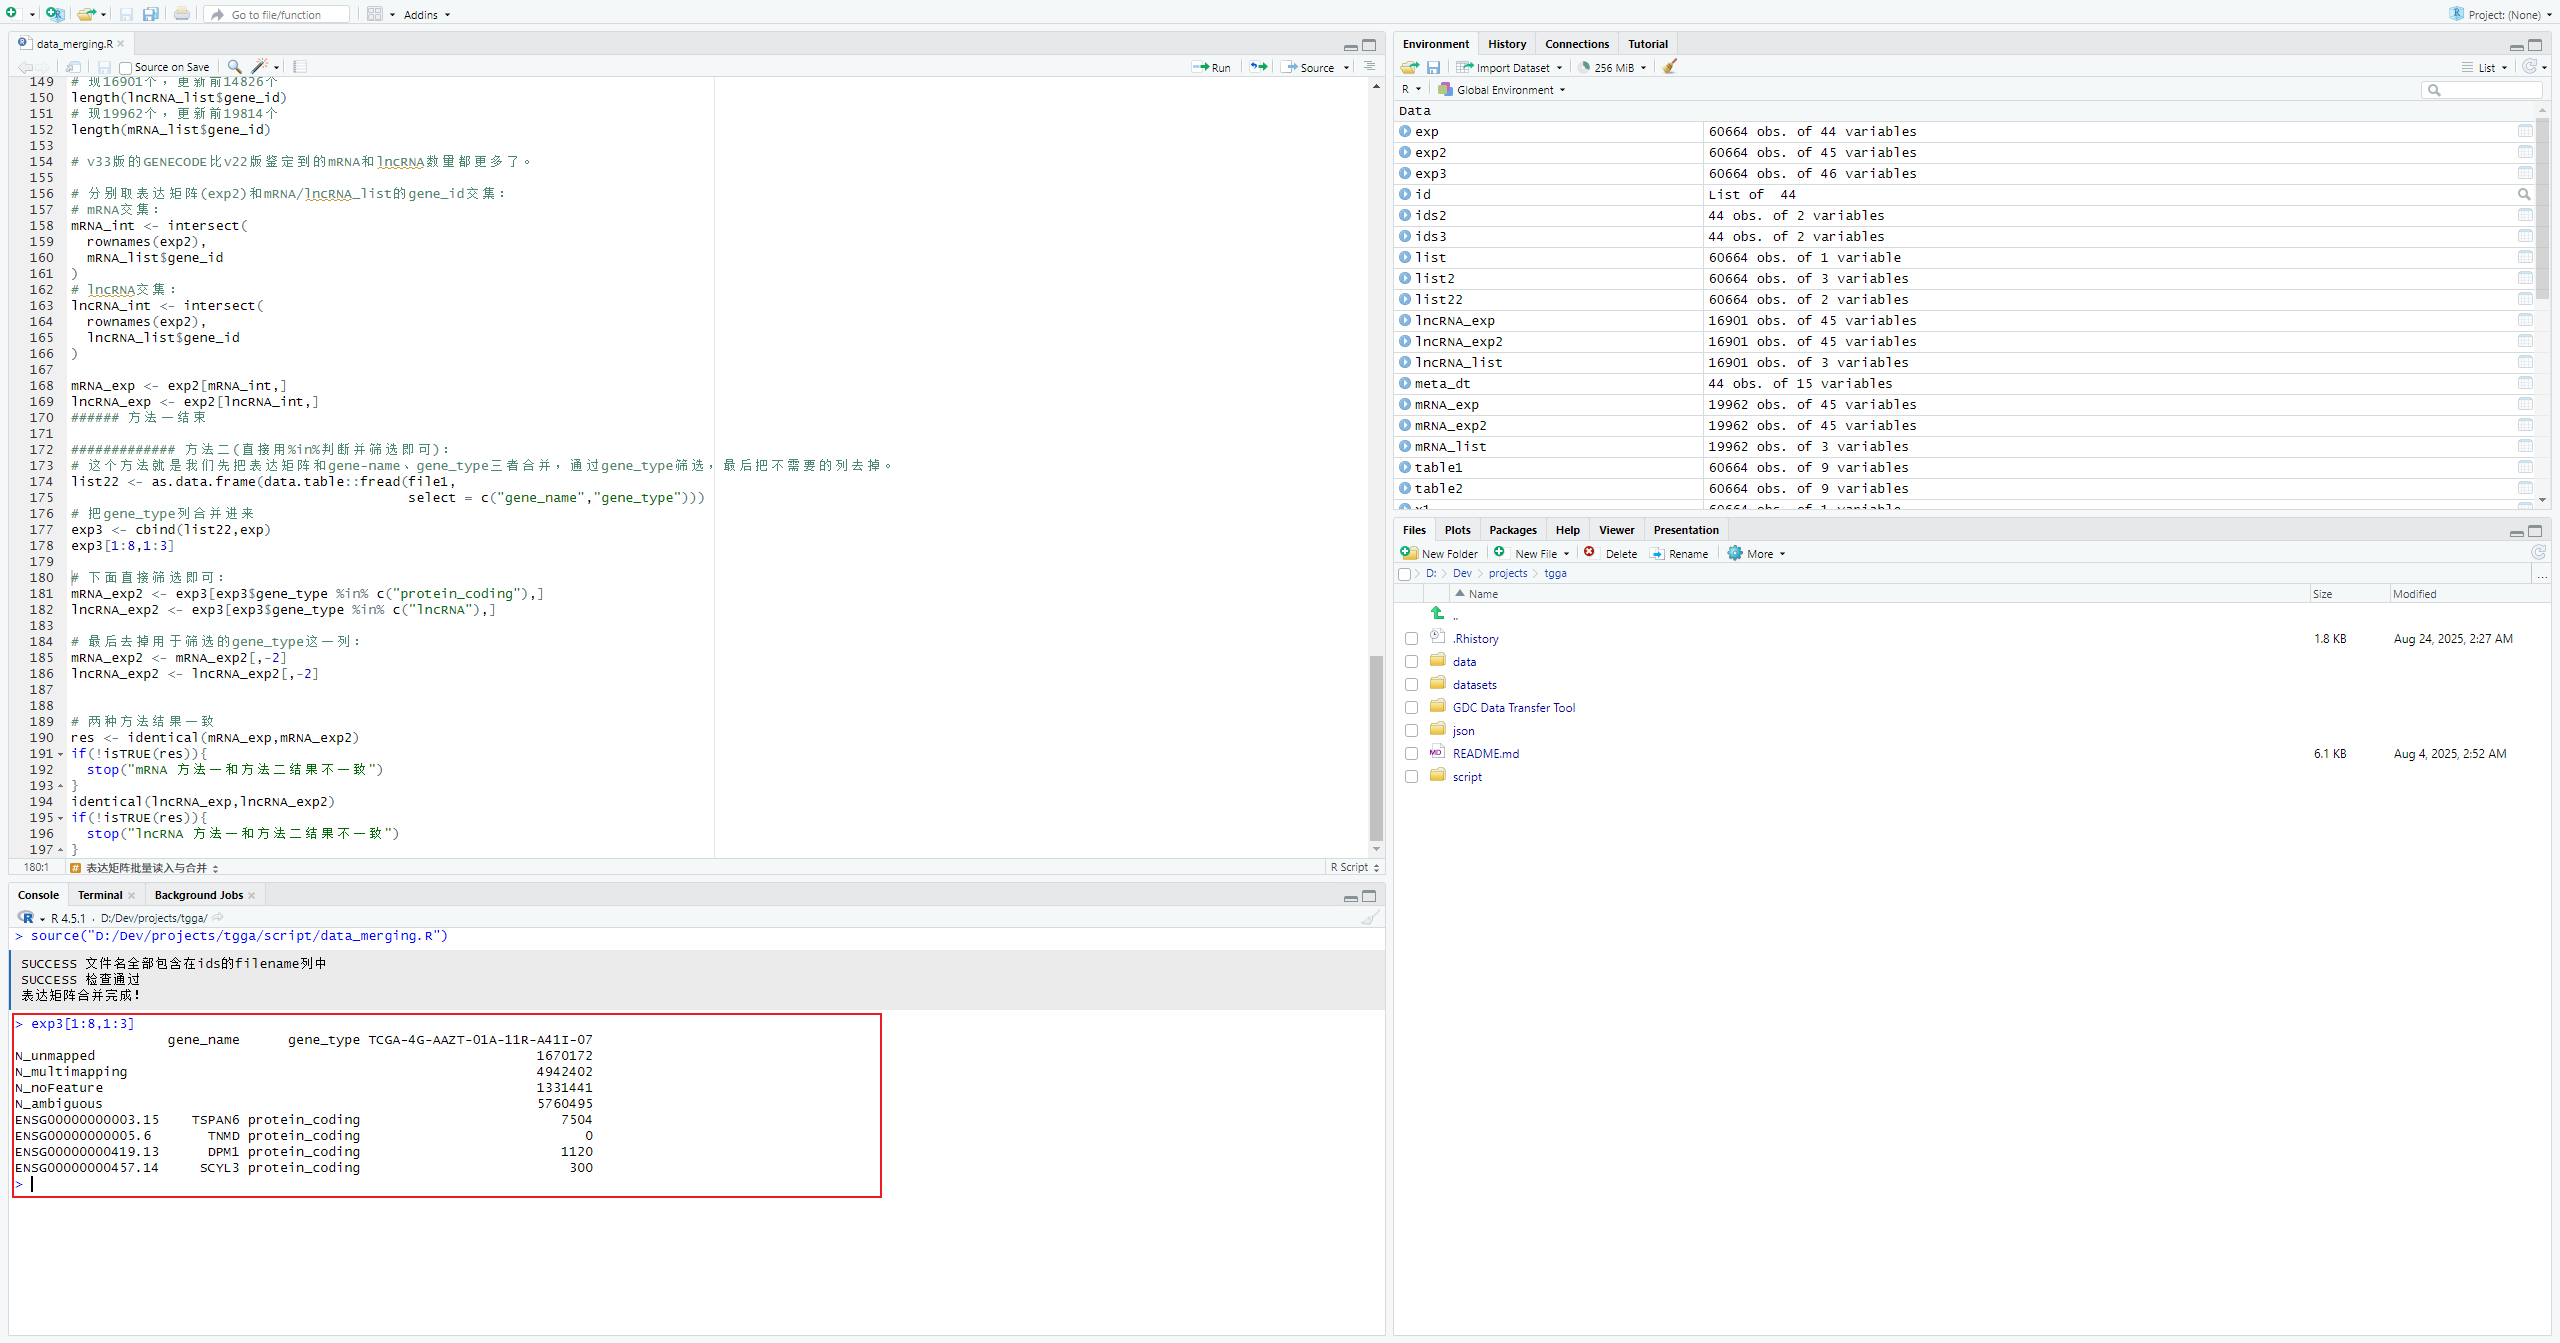Click the editor vertical scrollbar thumb
2560x1343 pixels.
pyautogui.click(x=1376, y=748)
